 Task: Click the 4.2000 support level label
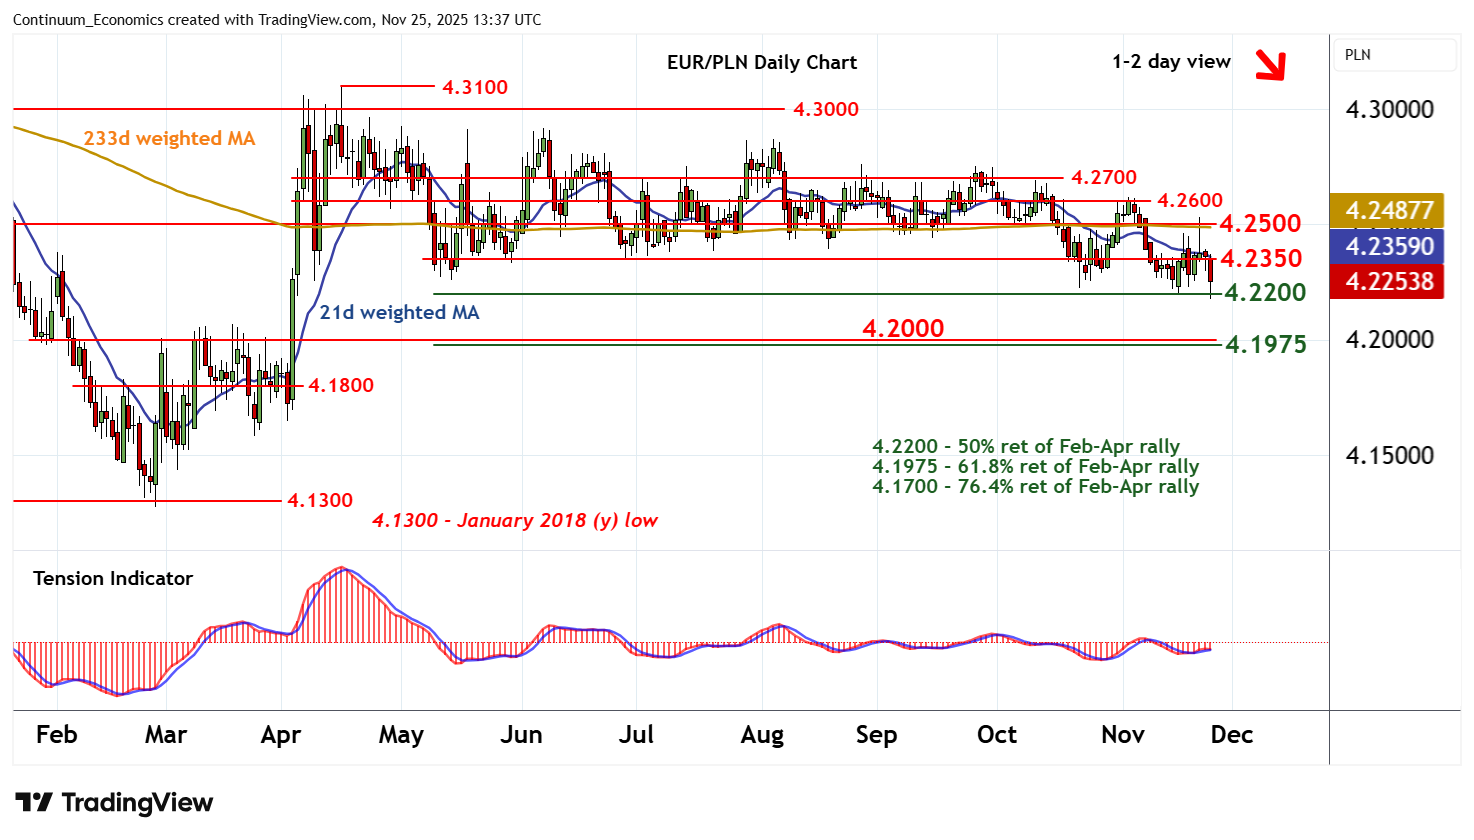pyautogui.click(x=903, y=328)
